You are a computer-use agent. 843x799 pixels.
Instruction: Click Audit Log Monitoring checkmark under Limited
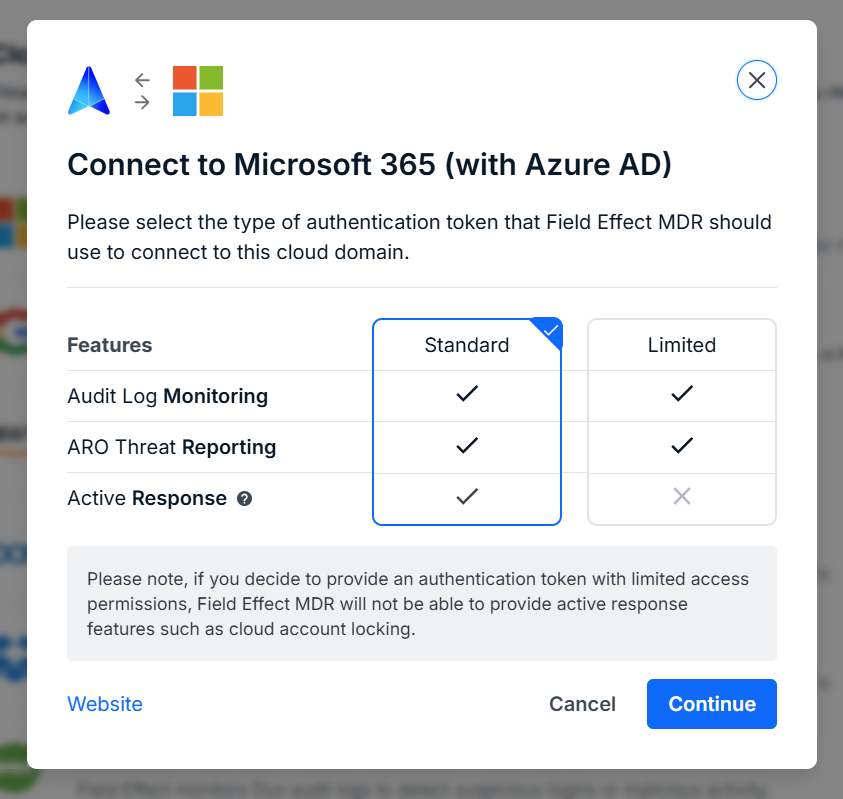682,394
